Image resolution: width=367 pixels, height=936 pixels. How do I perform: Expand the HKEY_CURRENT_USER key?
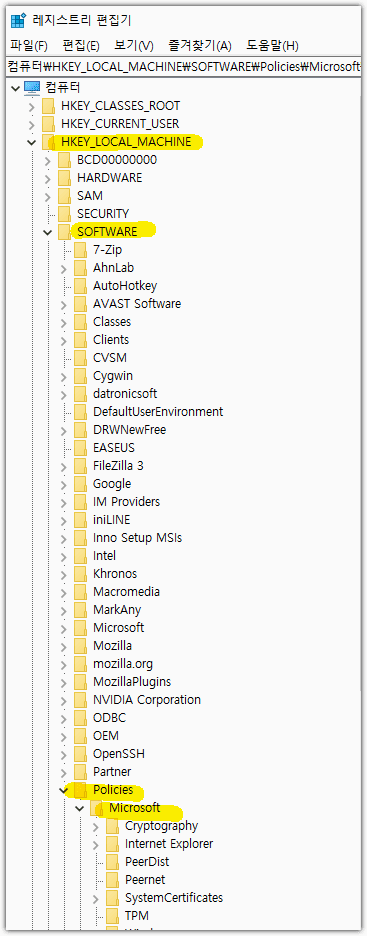31,125
